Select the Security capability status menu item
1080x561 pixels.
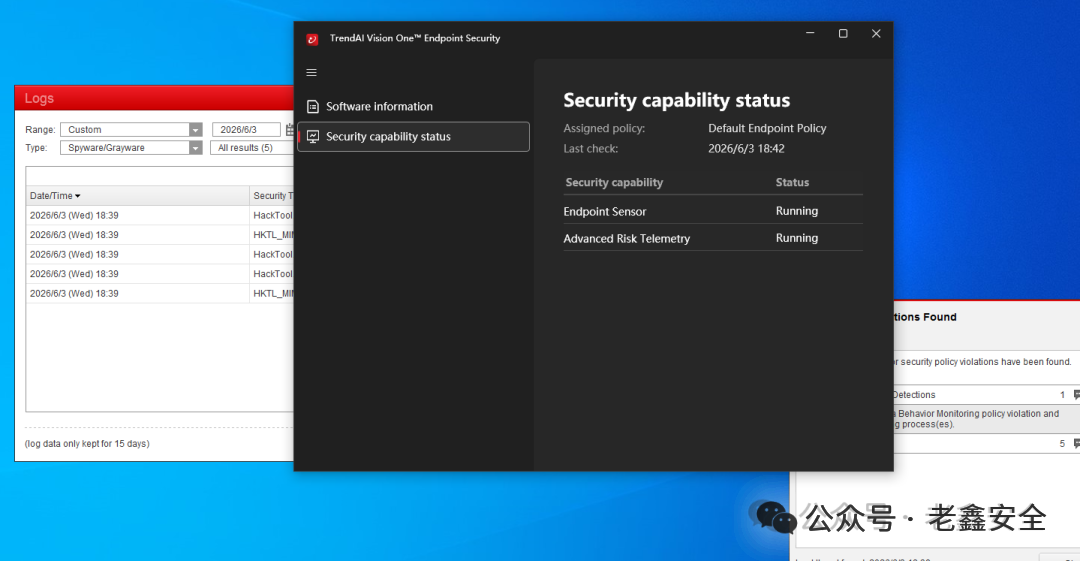point(413,136)
